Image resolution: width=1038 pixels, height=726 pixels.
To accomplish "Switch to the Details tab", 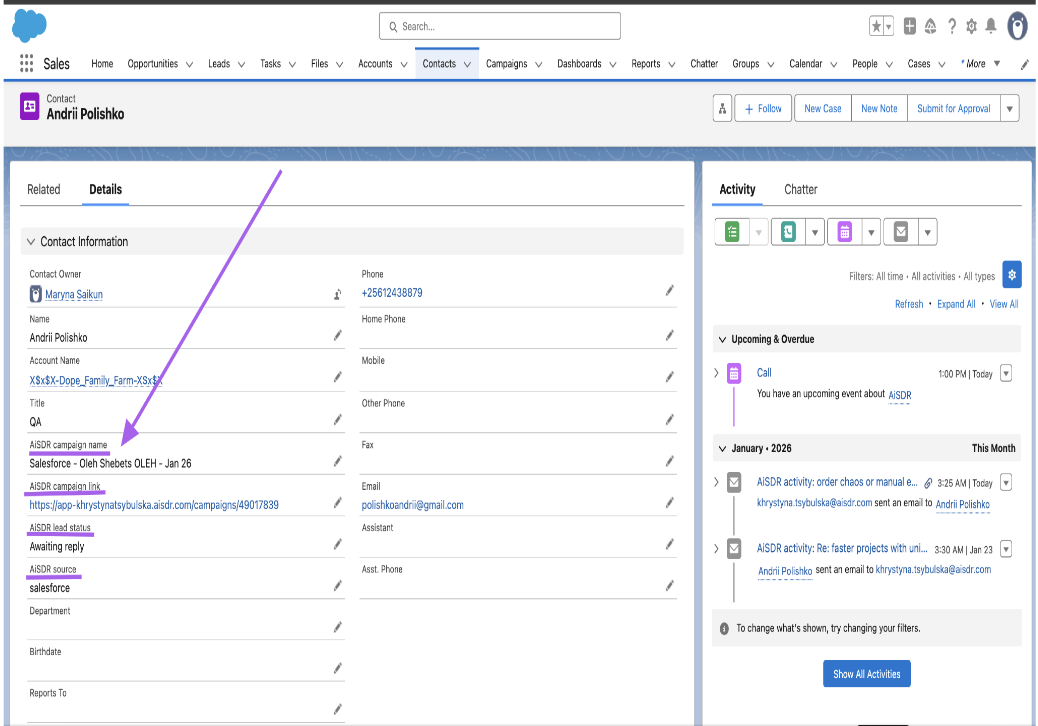I will coord(105,189).
